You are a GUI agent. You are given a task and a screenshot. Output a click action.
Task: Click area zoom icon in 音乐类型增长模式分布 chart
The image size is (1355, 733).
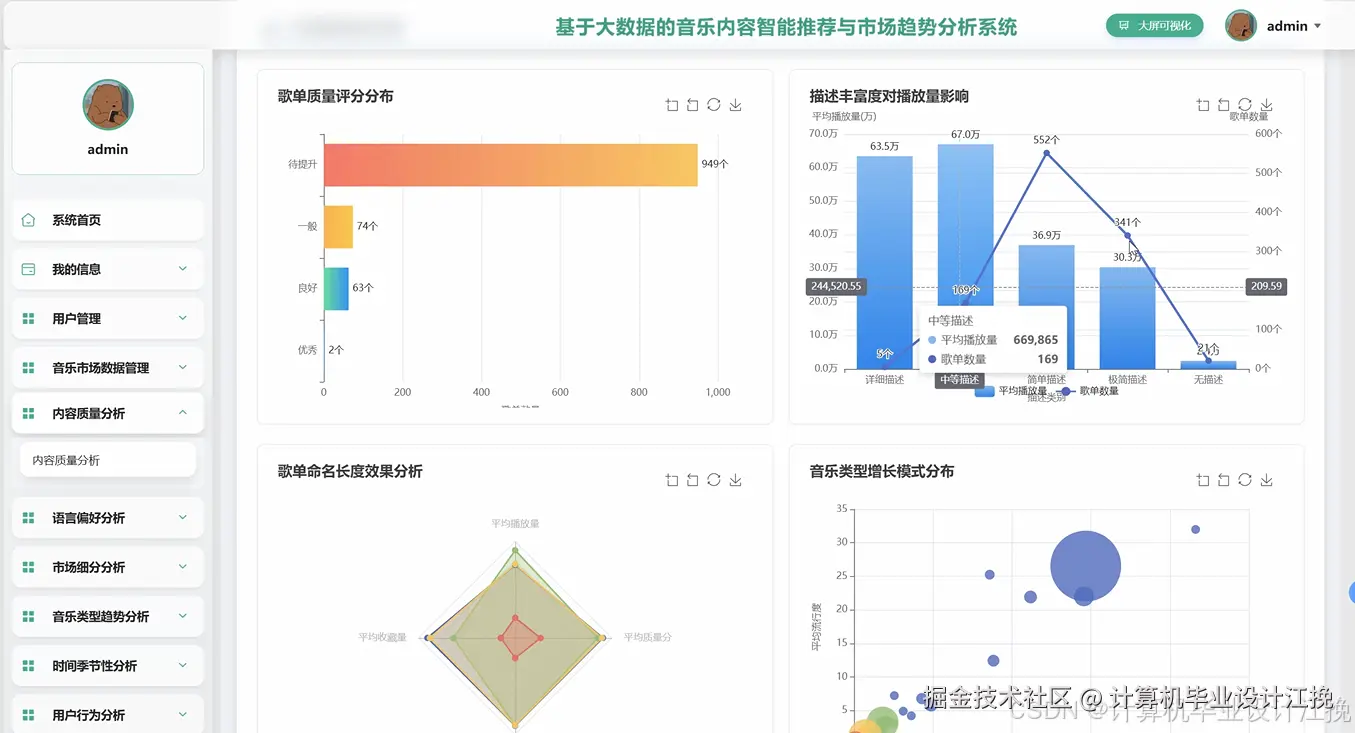pyautogui.click(x=1203, y=480)
